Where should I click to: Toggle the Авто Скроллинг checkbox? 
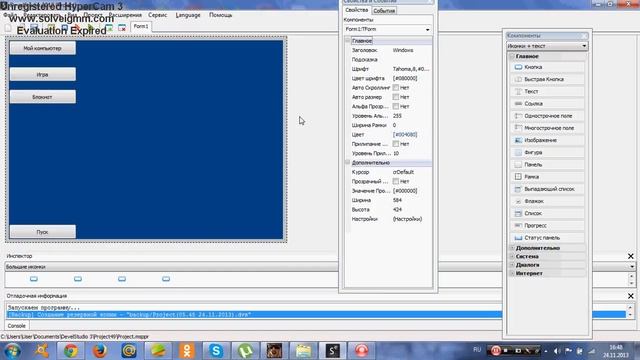point(396,87)
